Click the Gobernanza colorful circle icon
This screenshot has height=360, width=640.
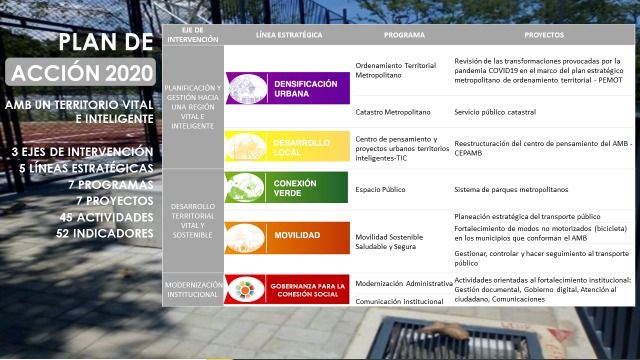click(x=245, y=289)
